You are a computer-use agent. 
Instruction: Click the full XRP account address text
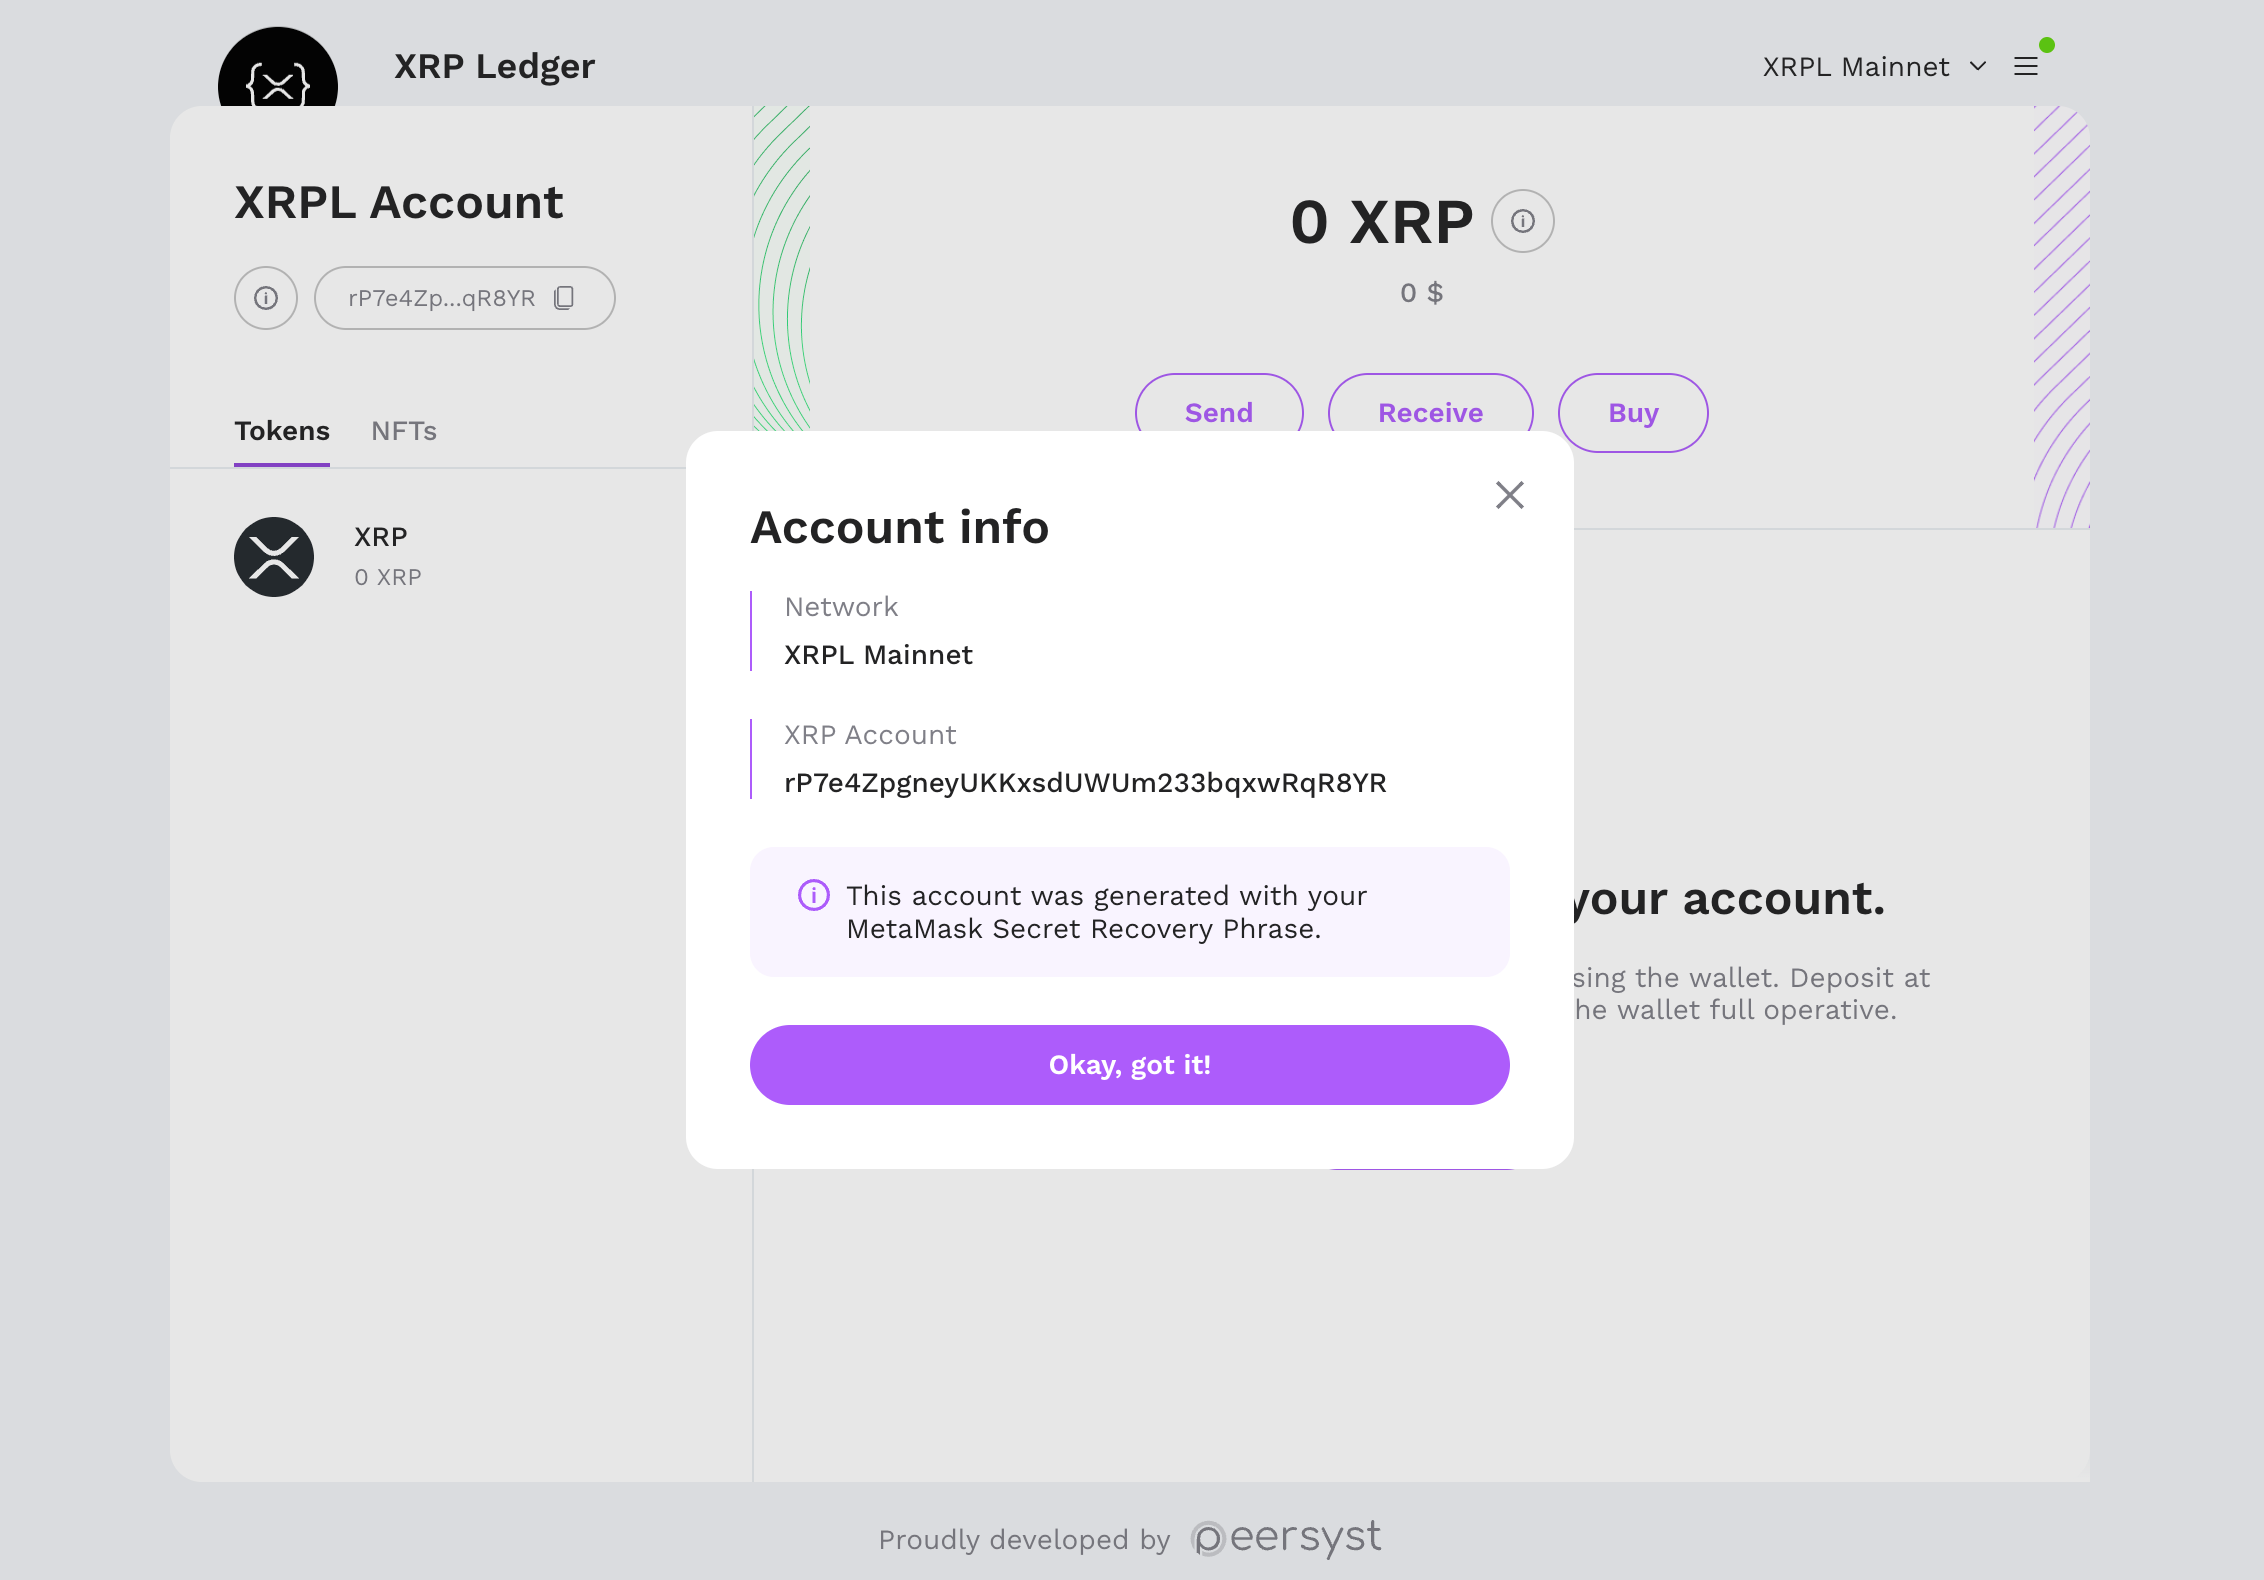coord(1085,783)
